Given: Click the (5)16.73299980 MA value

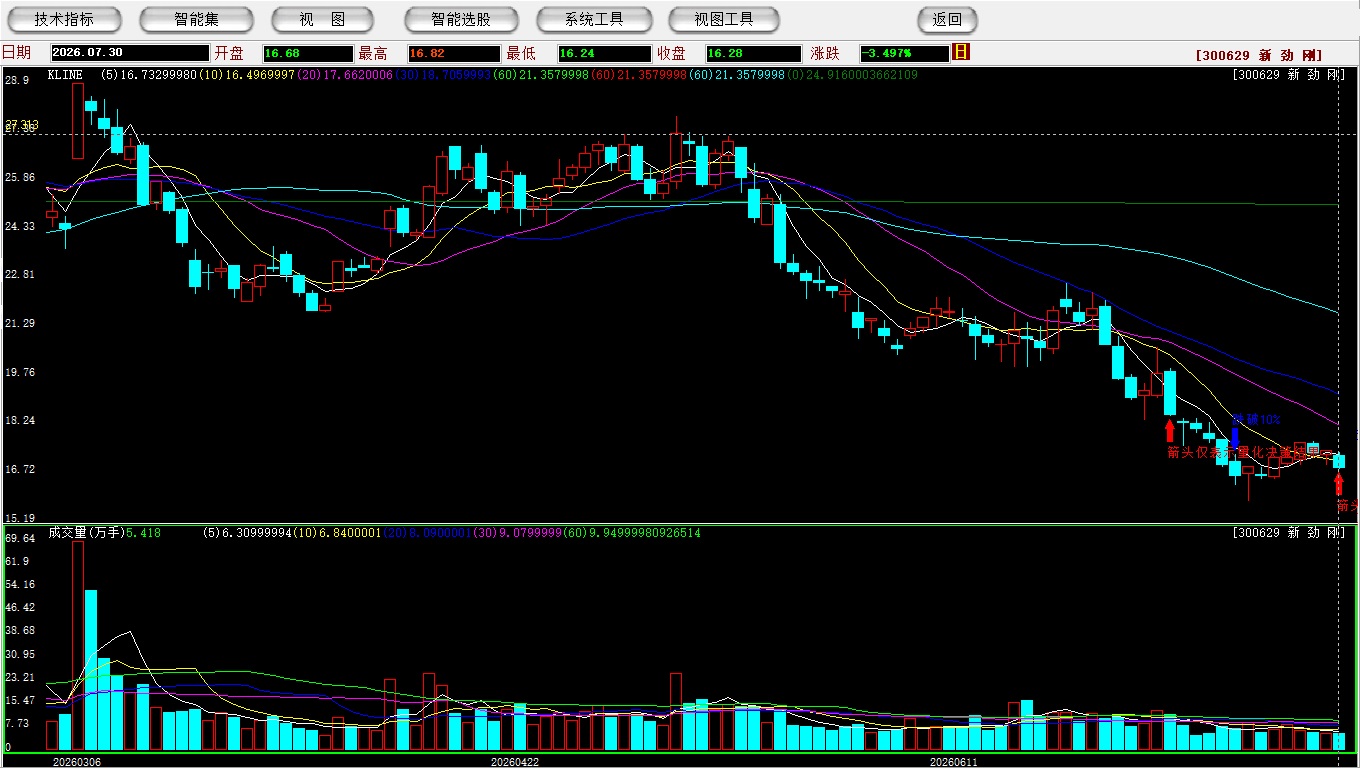Looking at the screenshot, I should [x=149, y=75].
